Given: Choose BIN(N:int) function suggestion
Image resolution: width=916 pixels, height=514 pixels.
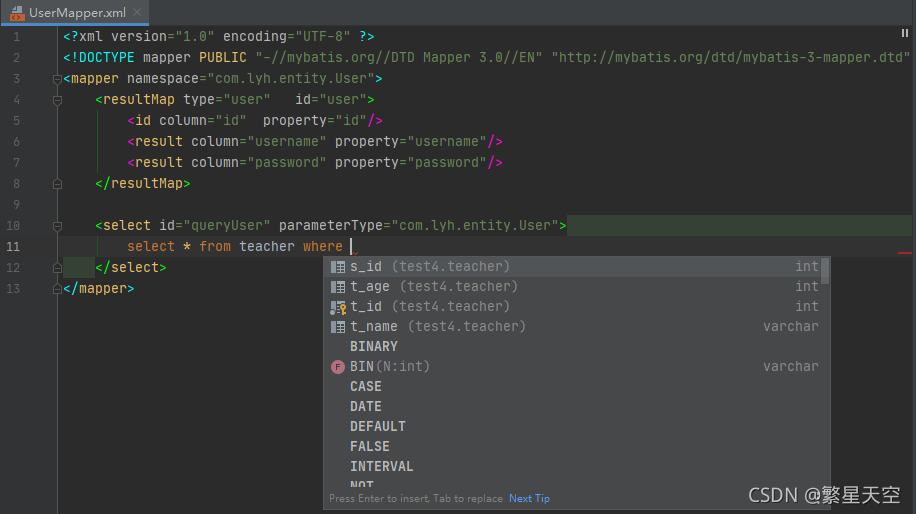Looking at the screenshot, I should pos(574,366).
